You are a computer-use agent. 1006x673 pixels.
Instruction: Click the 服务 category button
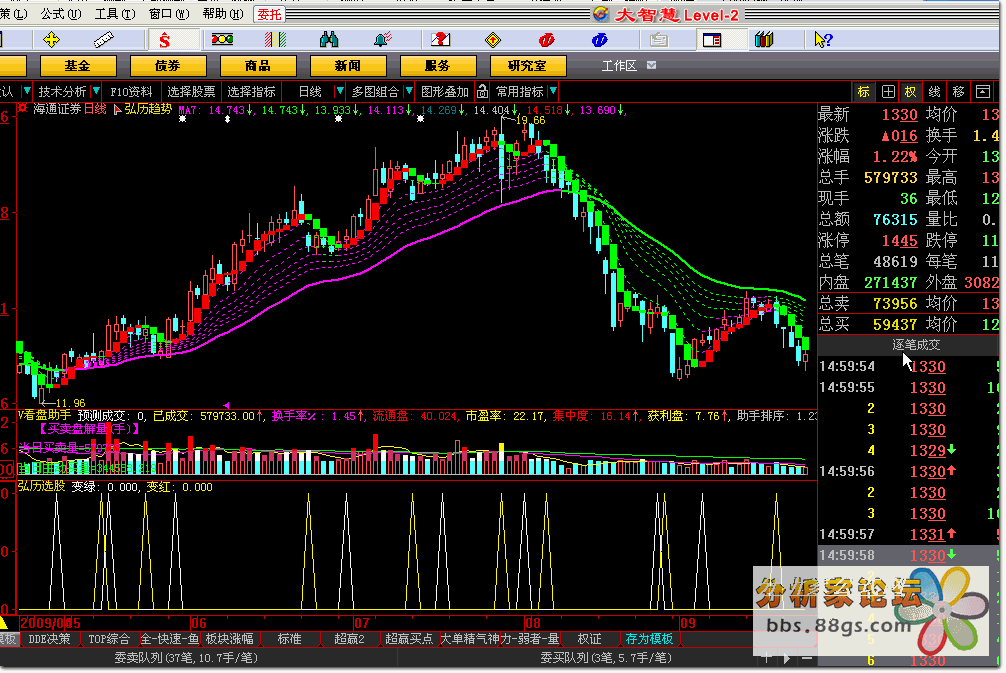(438, 65)
